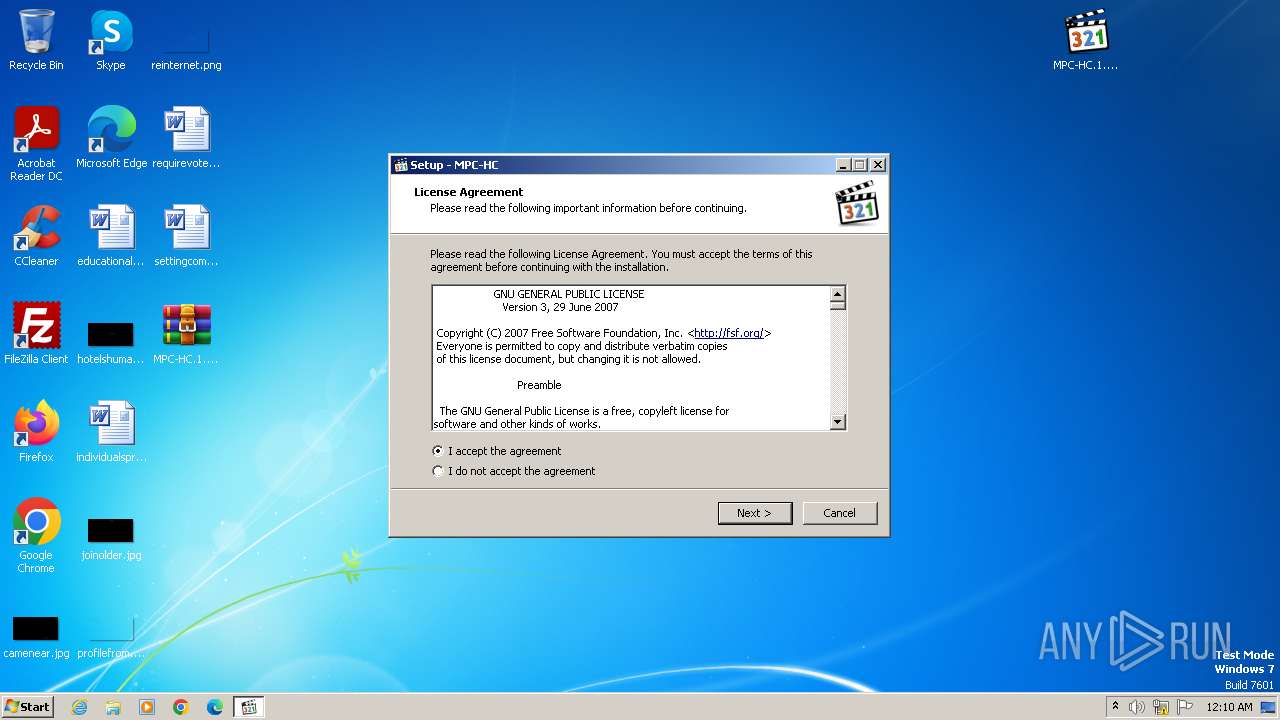1280x720 pixels.
Task: Select 'I do not accept the agreement'
Action: [514, 471]
